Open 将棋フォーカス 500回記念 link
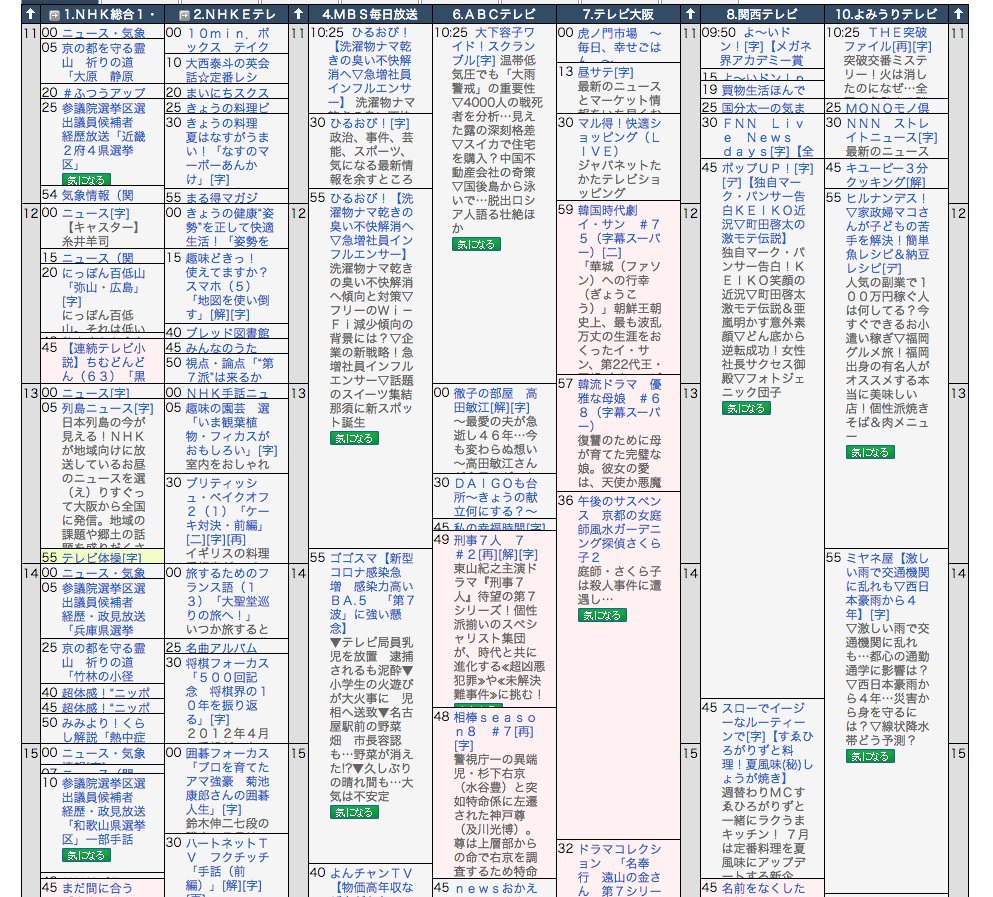 point(227,691)
